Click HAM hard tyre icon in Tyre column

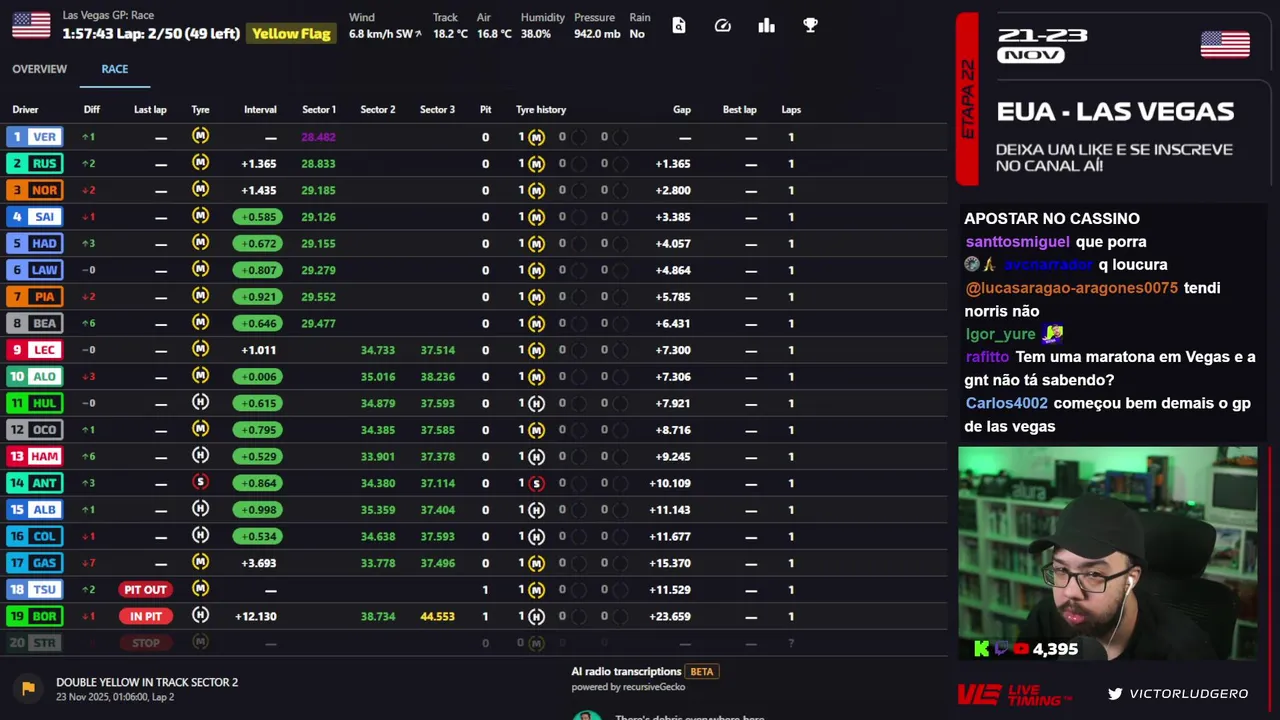tap(200, 455)
